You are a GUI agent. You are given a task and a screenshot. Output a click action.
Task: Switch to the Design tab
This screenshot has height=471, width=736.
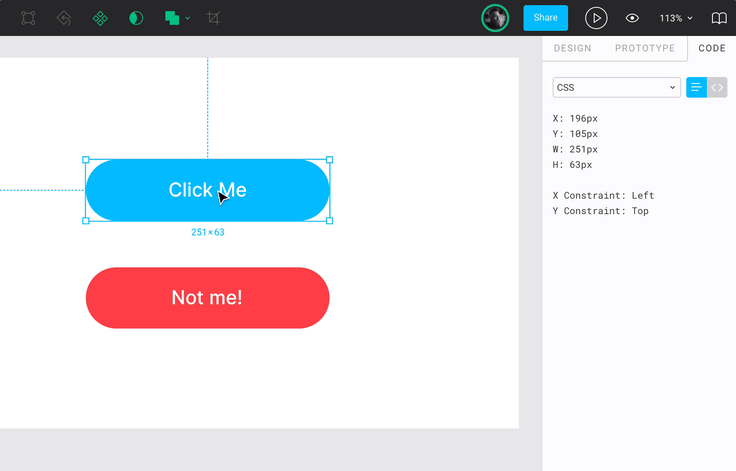pos(572,48)
